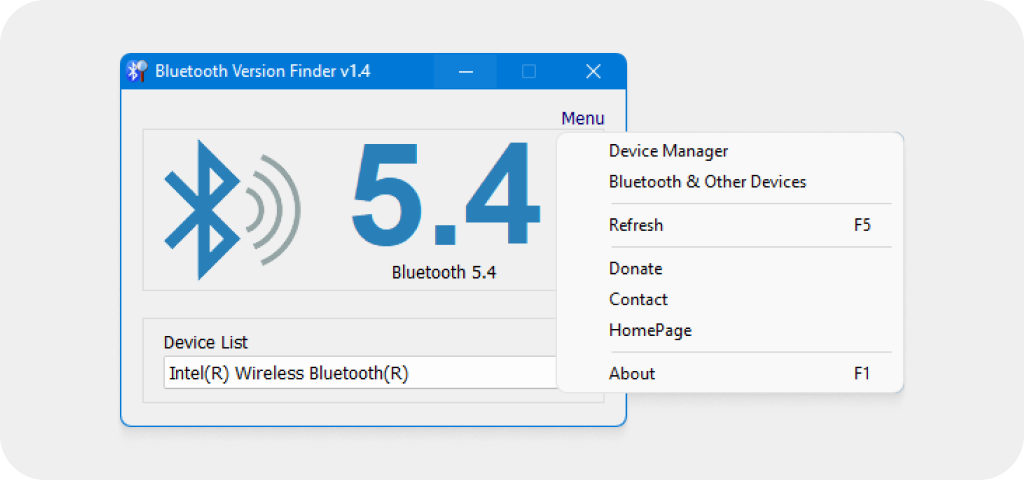Image resolution: width=1024 pixels, height=480 pixels.
Task: Click the Device List label
Action: [206, 342]
